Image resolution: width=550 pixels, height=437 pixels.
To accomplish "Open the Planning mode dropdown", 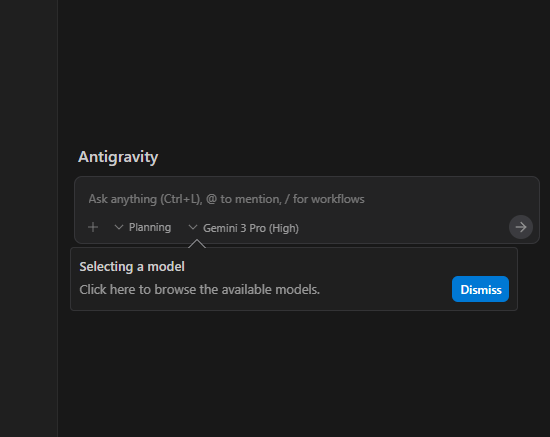I will 143,227.
